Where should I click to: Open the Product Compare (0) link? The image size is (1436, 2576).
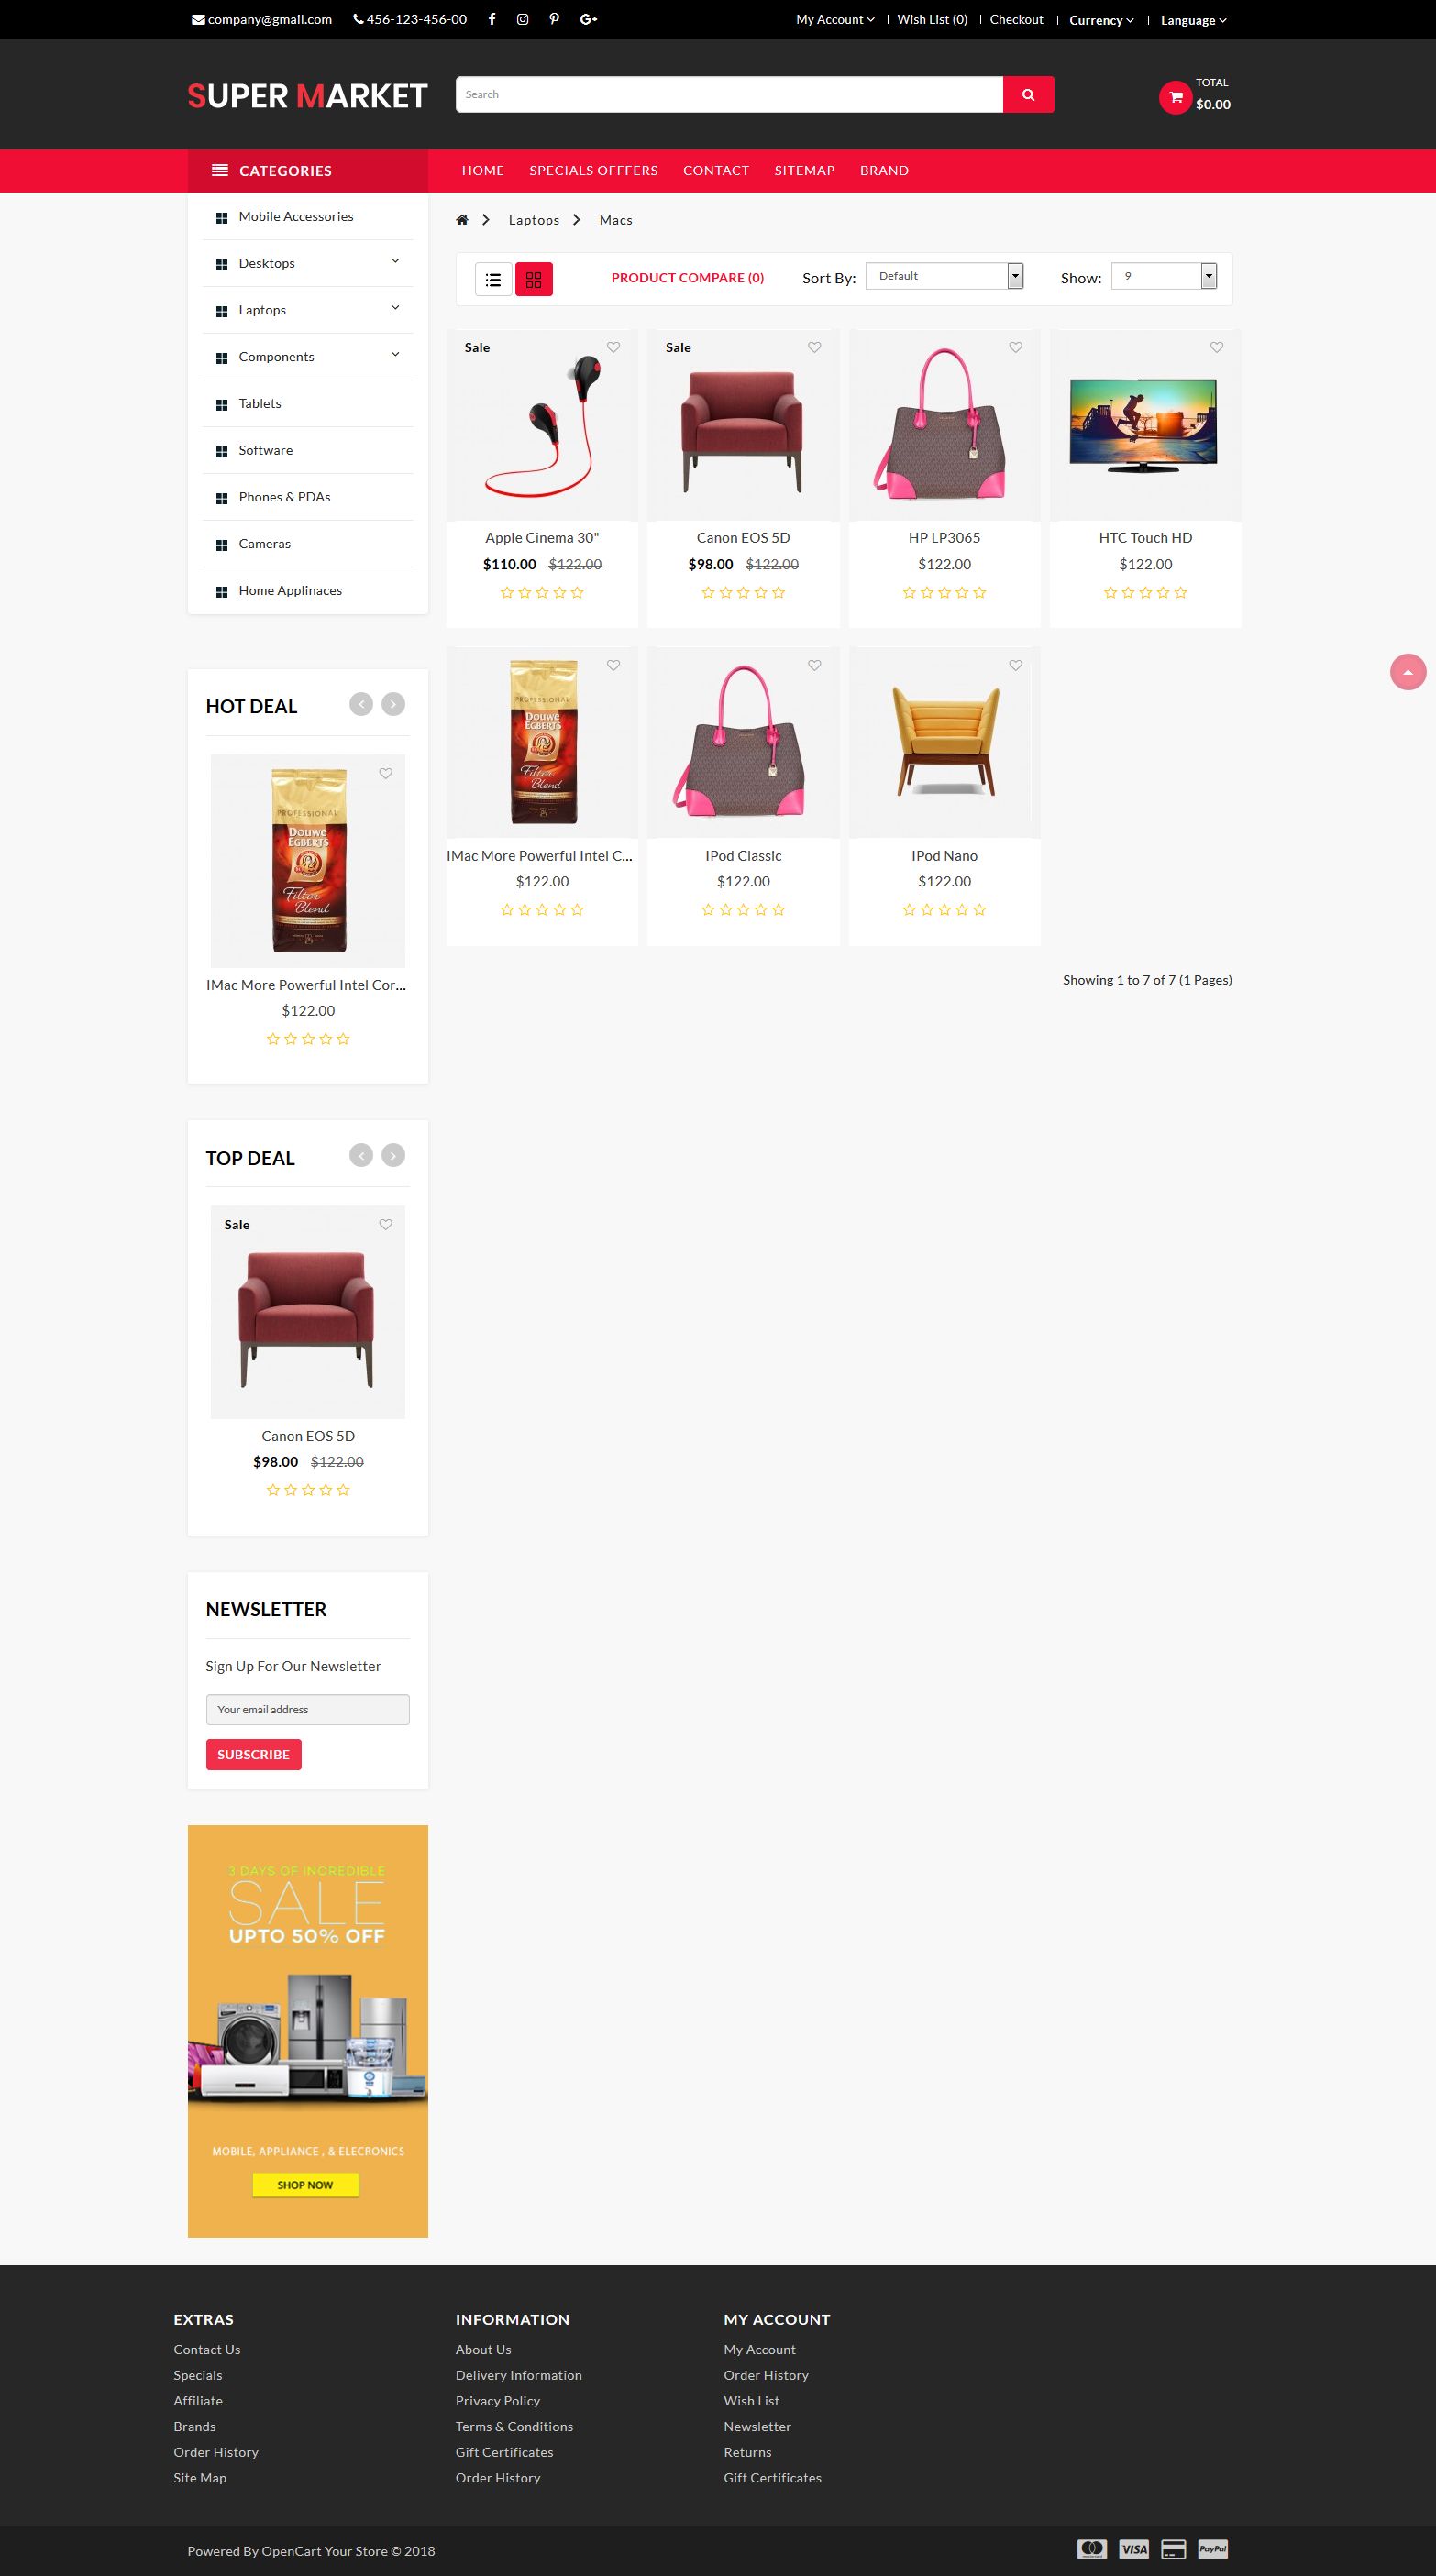coord(687,278)
